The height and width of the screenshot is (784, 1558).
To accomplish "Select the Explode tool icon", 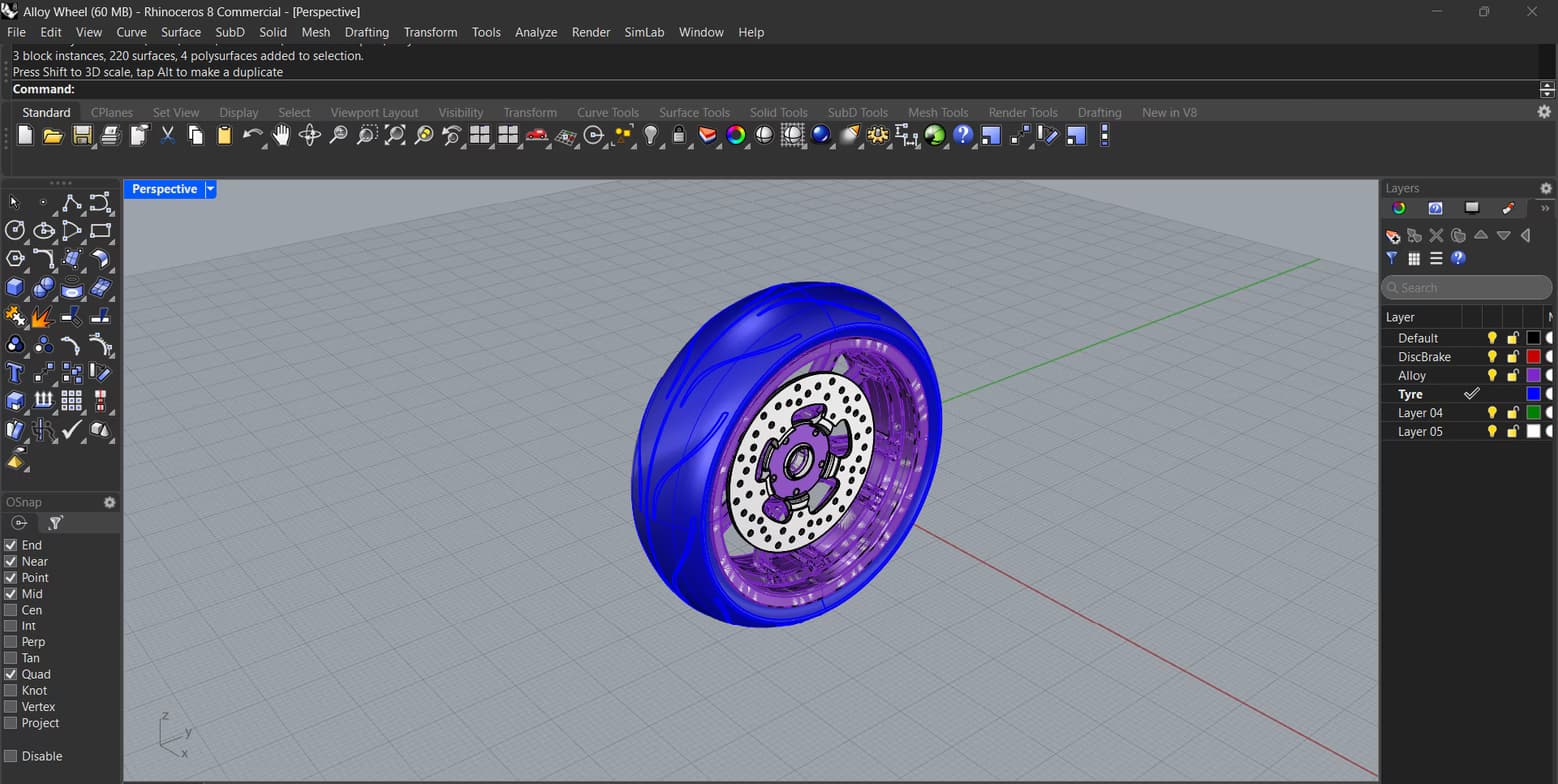I will click(x=43, y=317).
